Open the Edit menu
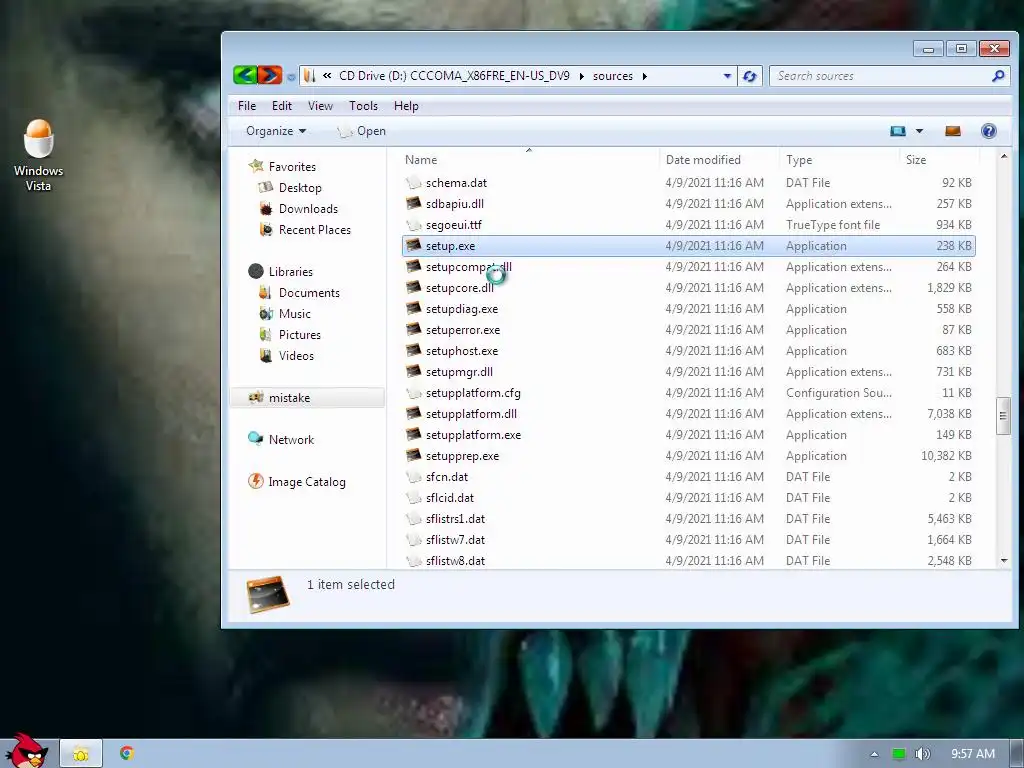Image resolution: width=1024 pixels, height=768 pixels. click(281, 106)
